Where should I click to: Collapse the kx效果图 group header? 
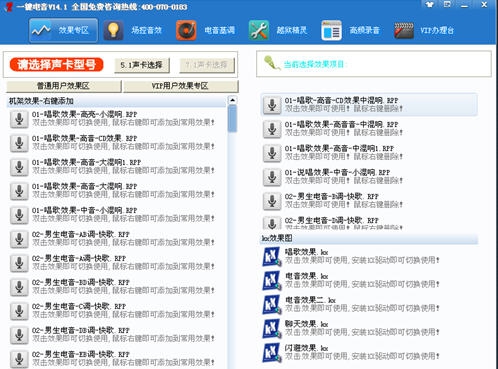(x=369, y=238)
